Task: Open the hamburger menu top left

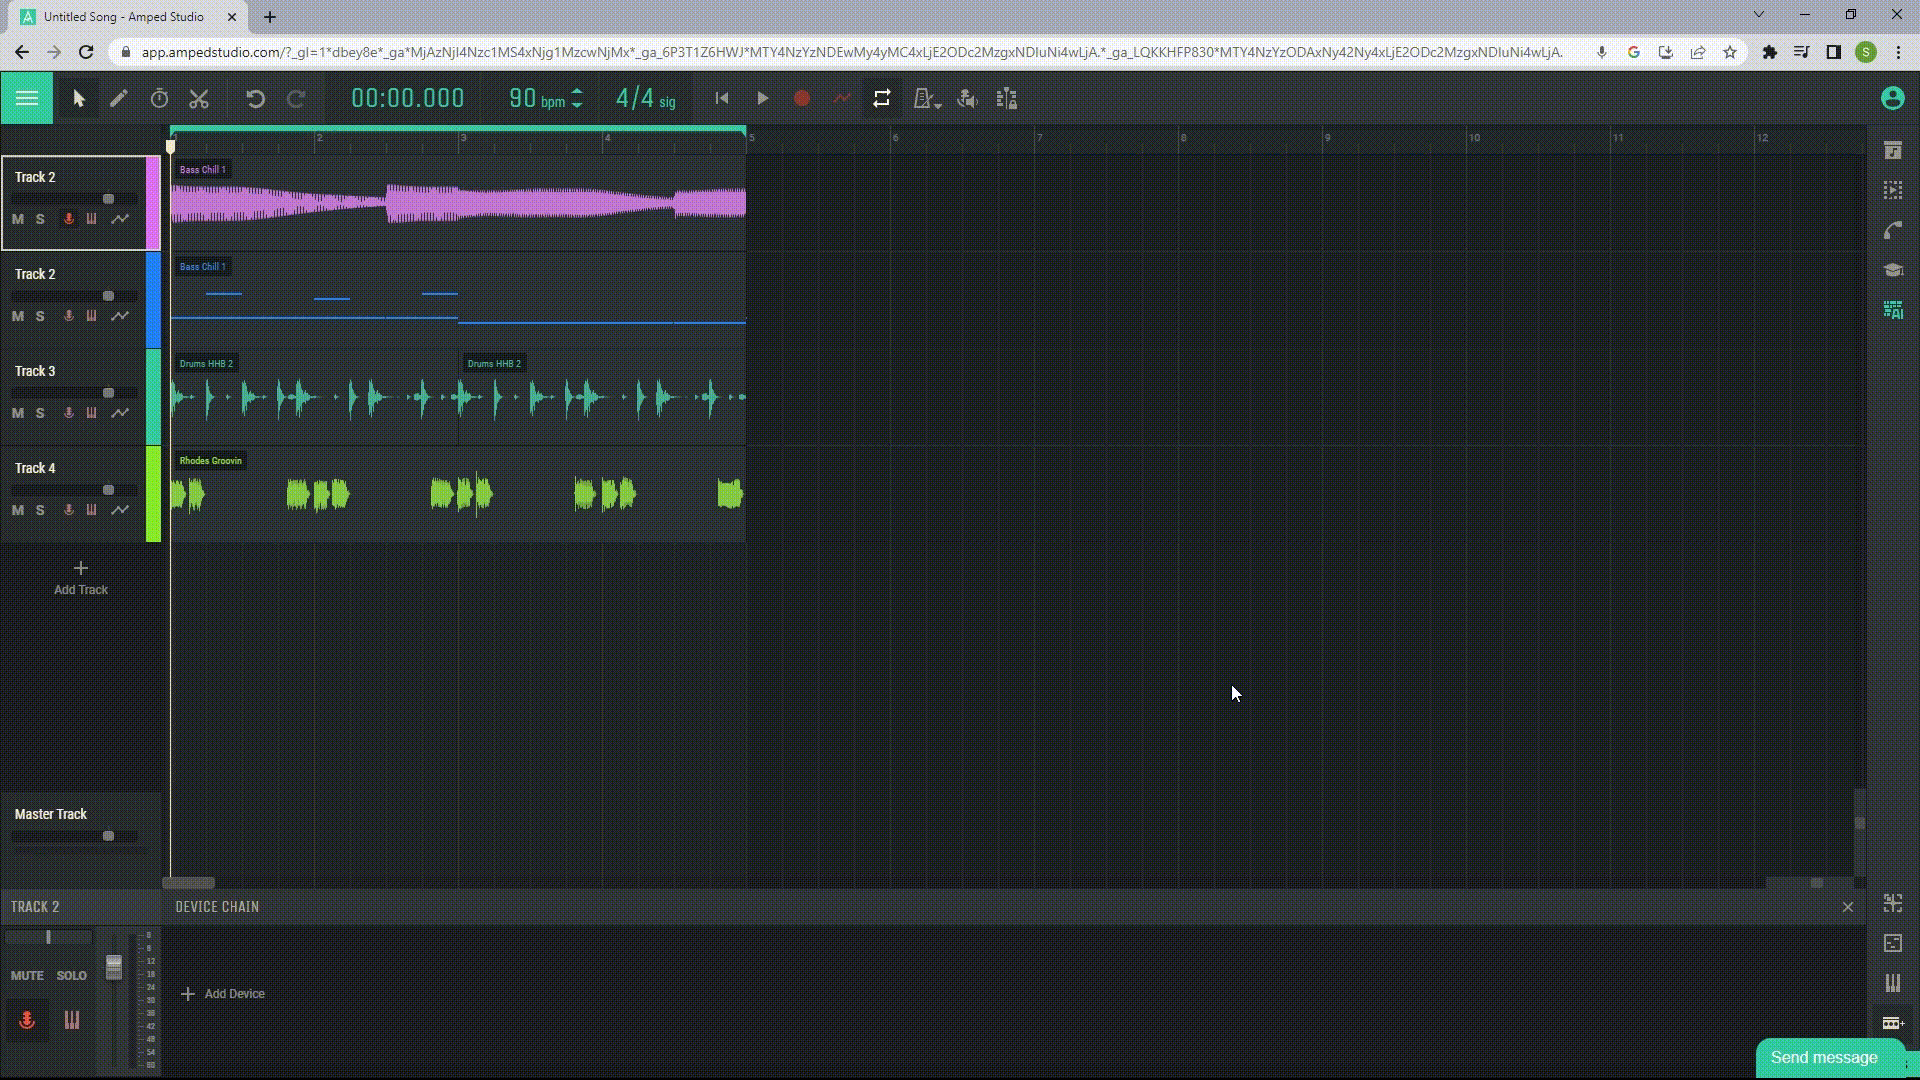Action: tap(26, 98)
